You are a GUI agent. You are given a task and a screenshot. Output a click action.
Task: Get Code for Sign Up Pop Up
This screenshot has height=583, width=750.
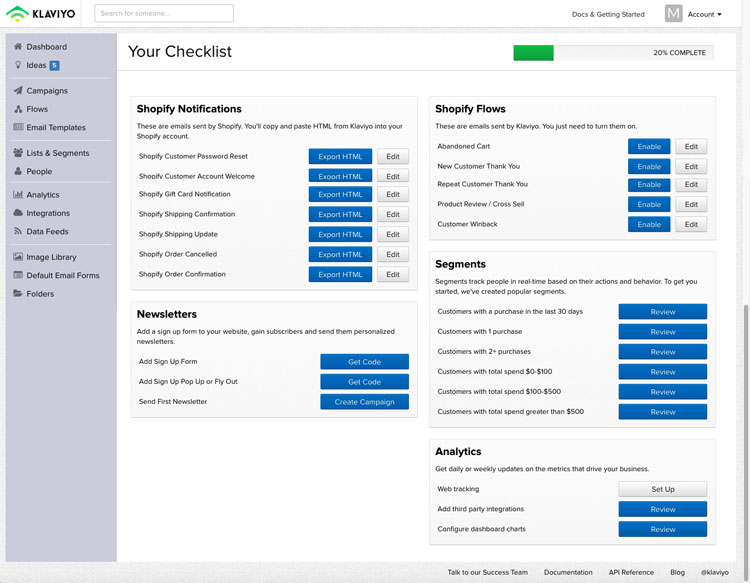pyautogui.click(x=364, y=382)
